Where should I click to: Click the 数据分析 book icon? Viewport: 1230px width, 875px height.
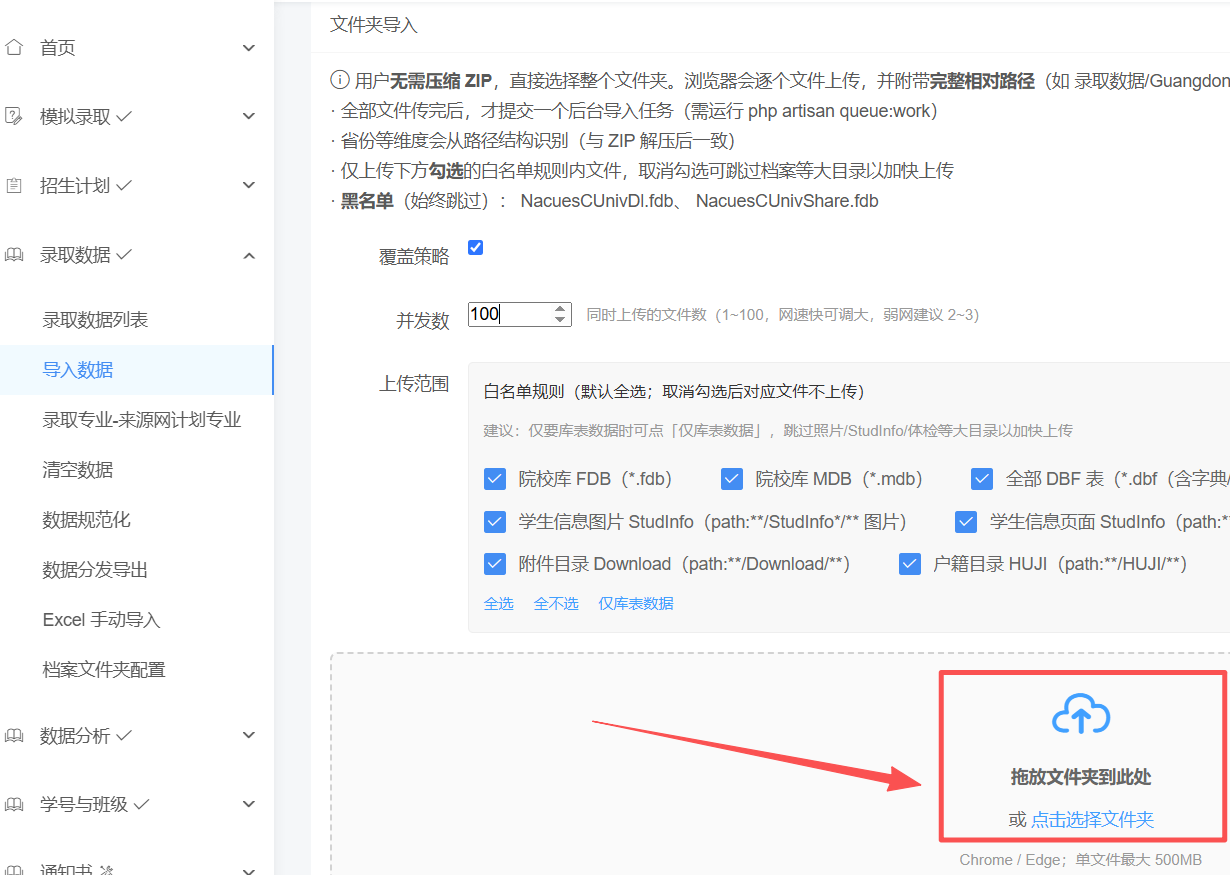coord(13,735)
